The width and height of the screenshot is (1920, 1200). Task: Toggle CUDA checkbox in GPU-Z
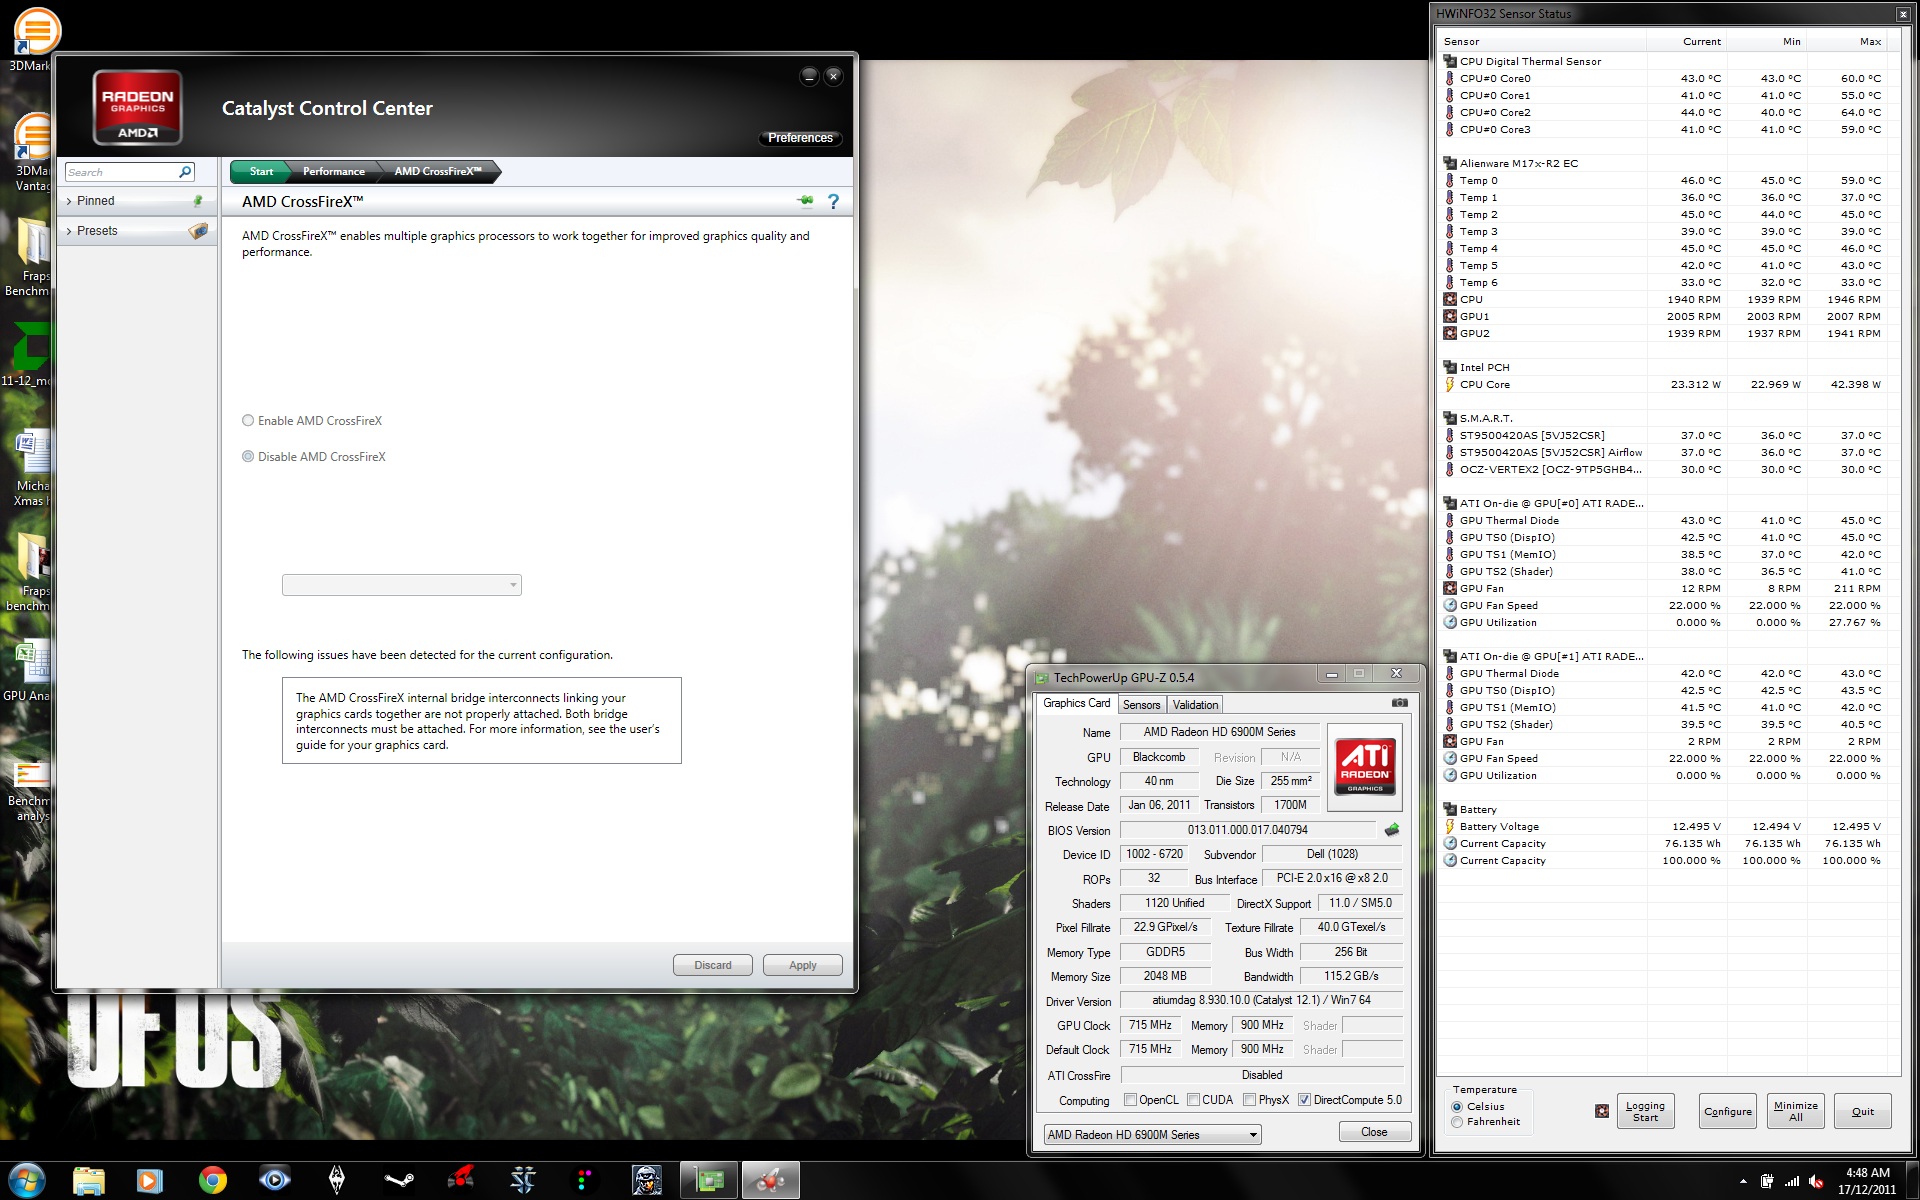point(1193,1100)
